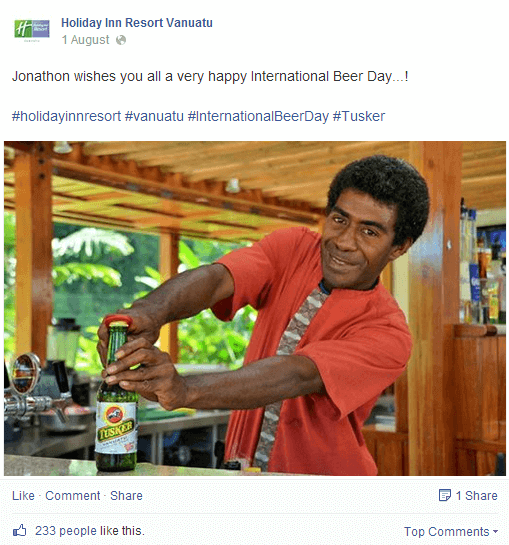The height and width of the screenshot is (545, 509).
Task: Click the thumbs-up likes icon
Action: pos(19,531)
